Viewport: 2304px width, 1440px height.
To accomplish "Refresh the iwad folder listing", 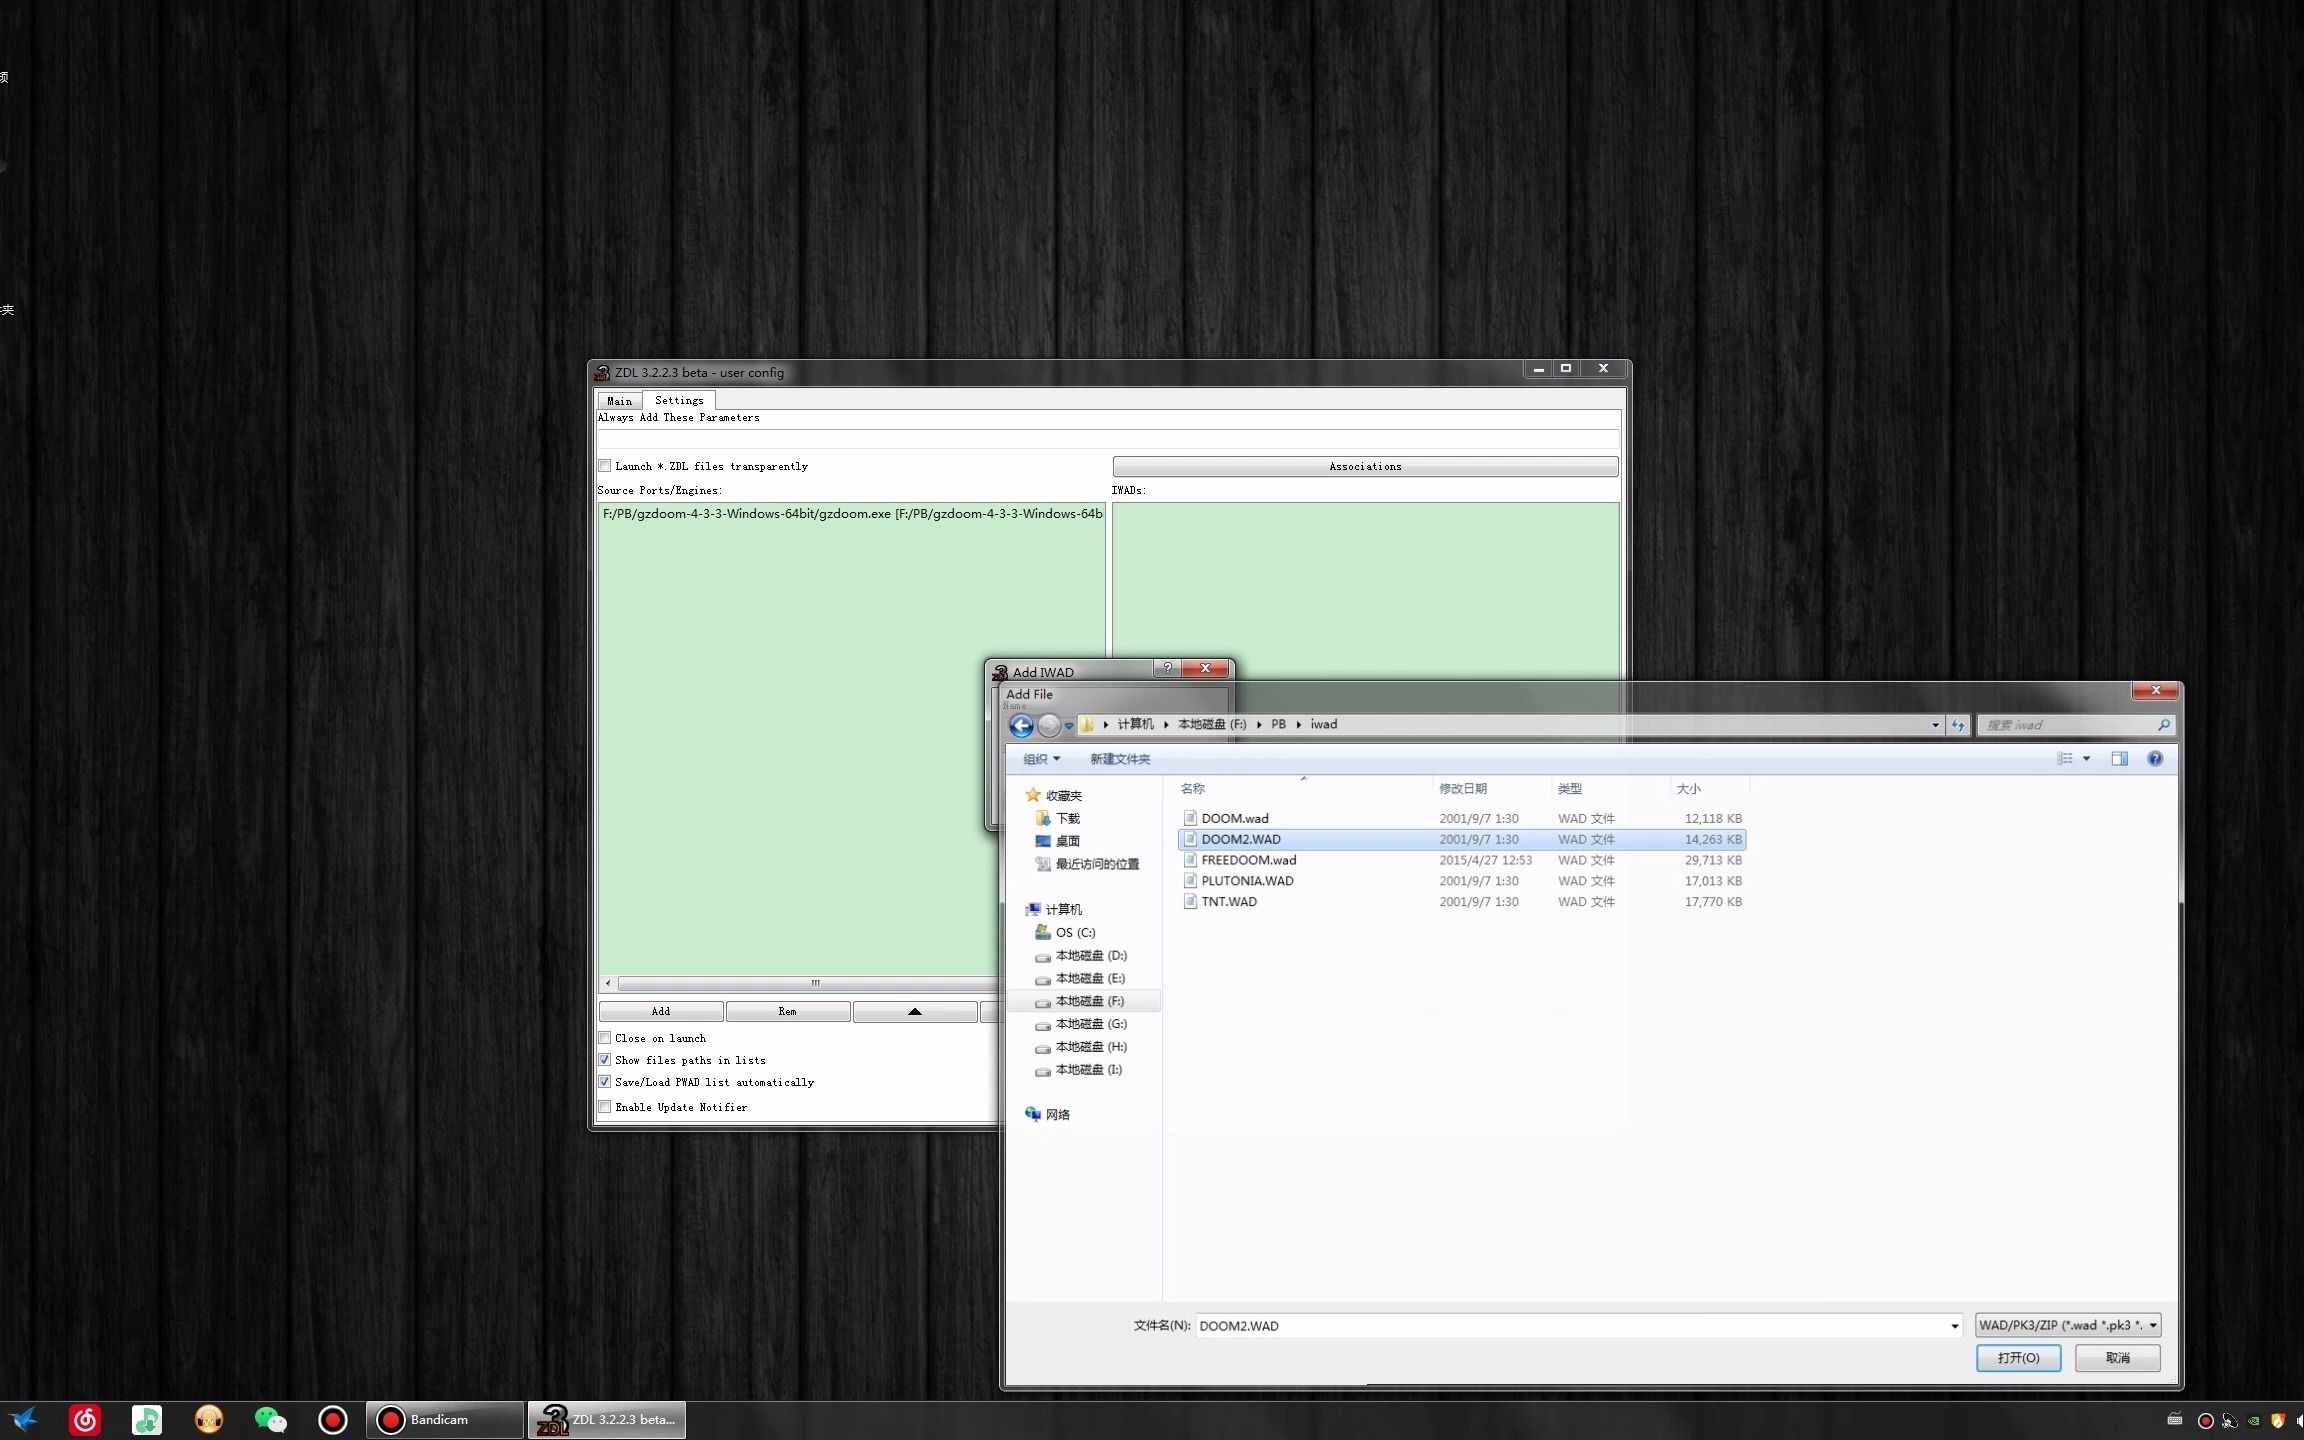I will [1958, 725].
